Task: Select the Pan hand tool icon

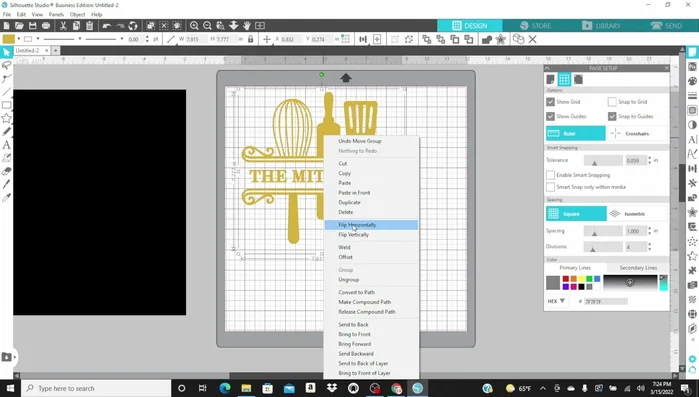Action: [247, 25]
